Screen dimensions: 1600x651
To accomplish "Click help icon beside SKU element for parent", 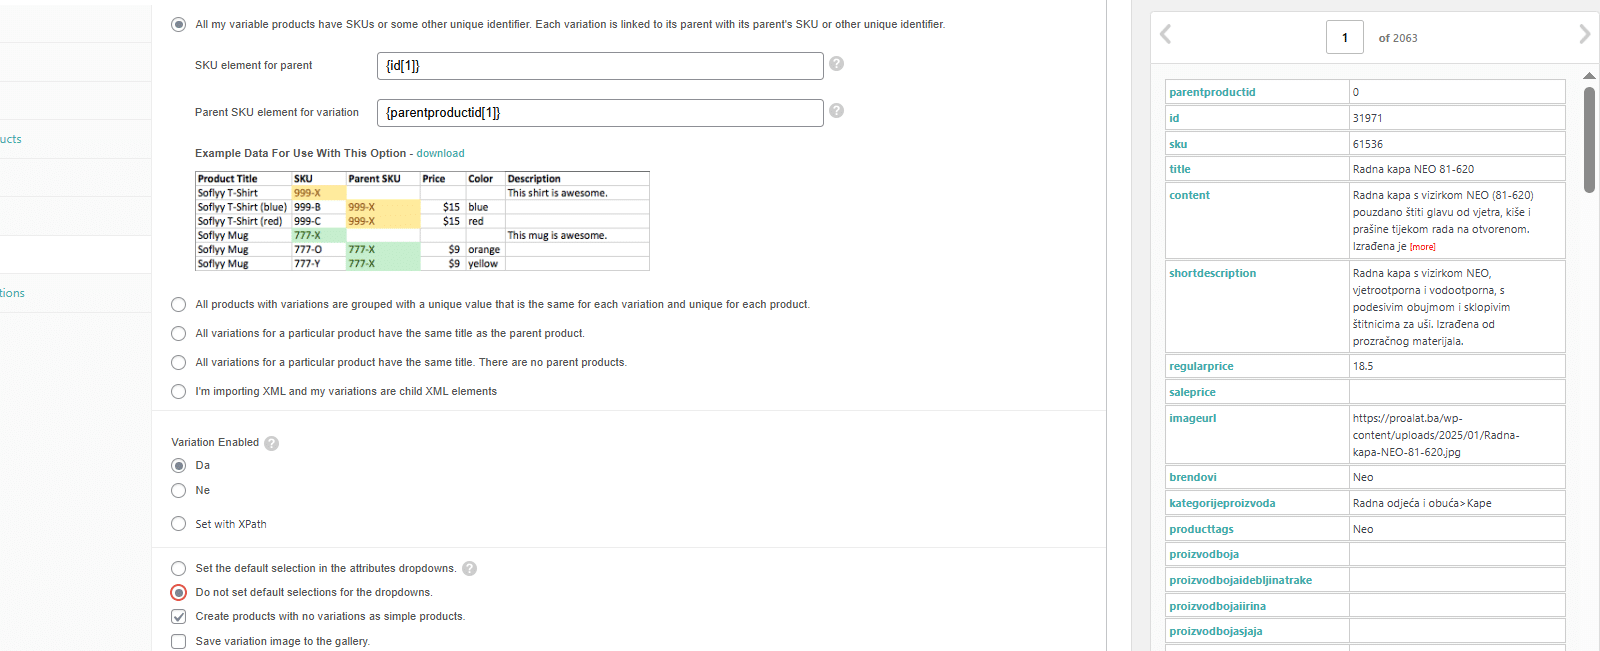I will coord(837,64).
